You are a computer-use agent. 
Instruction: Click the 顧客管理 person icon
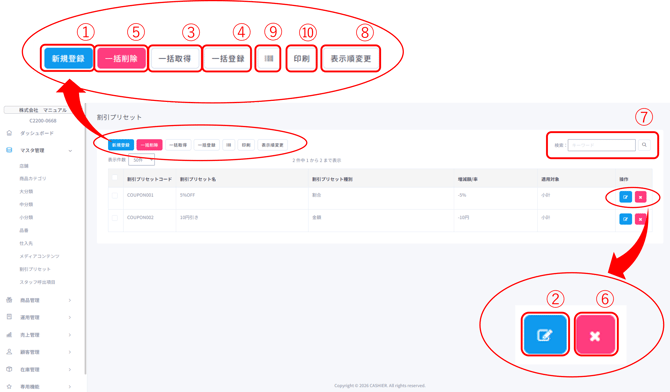tap(9, 352)
